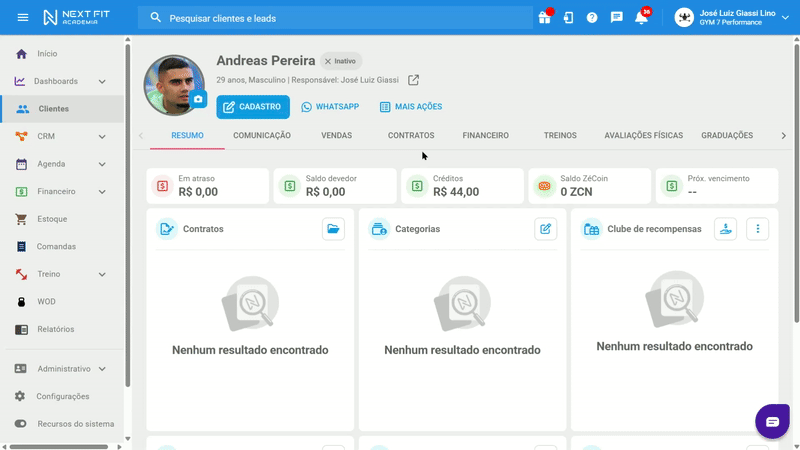This screenshot has height=450, width=800.
Task: Open the messages chat icon in header
Action: (x=616, y=18)
